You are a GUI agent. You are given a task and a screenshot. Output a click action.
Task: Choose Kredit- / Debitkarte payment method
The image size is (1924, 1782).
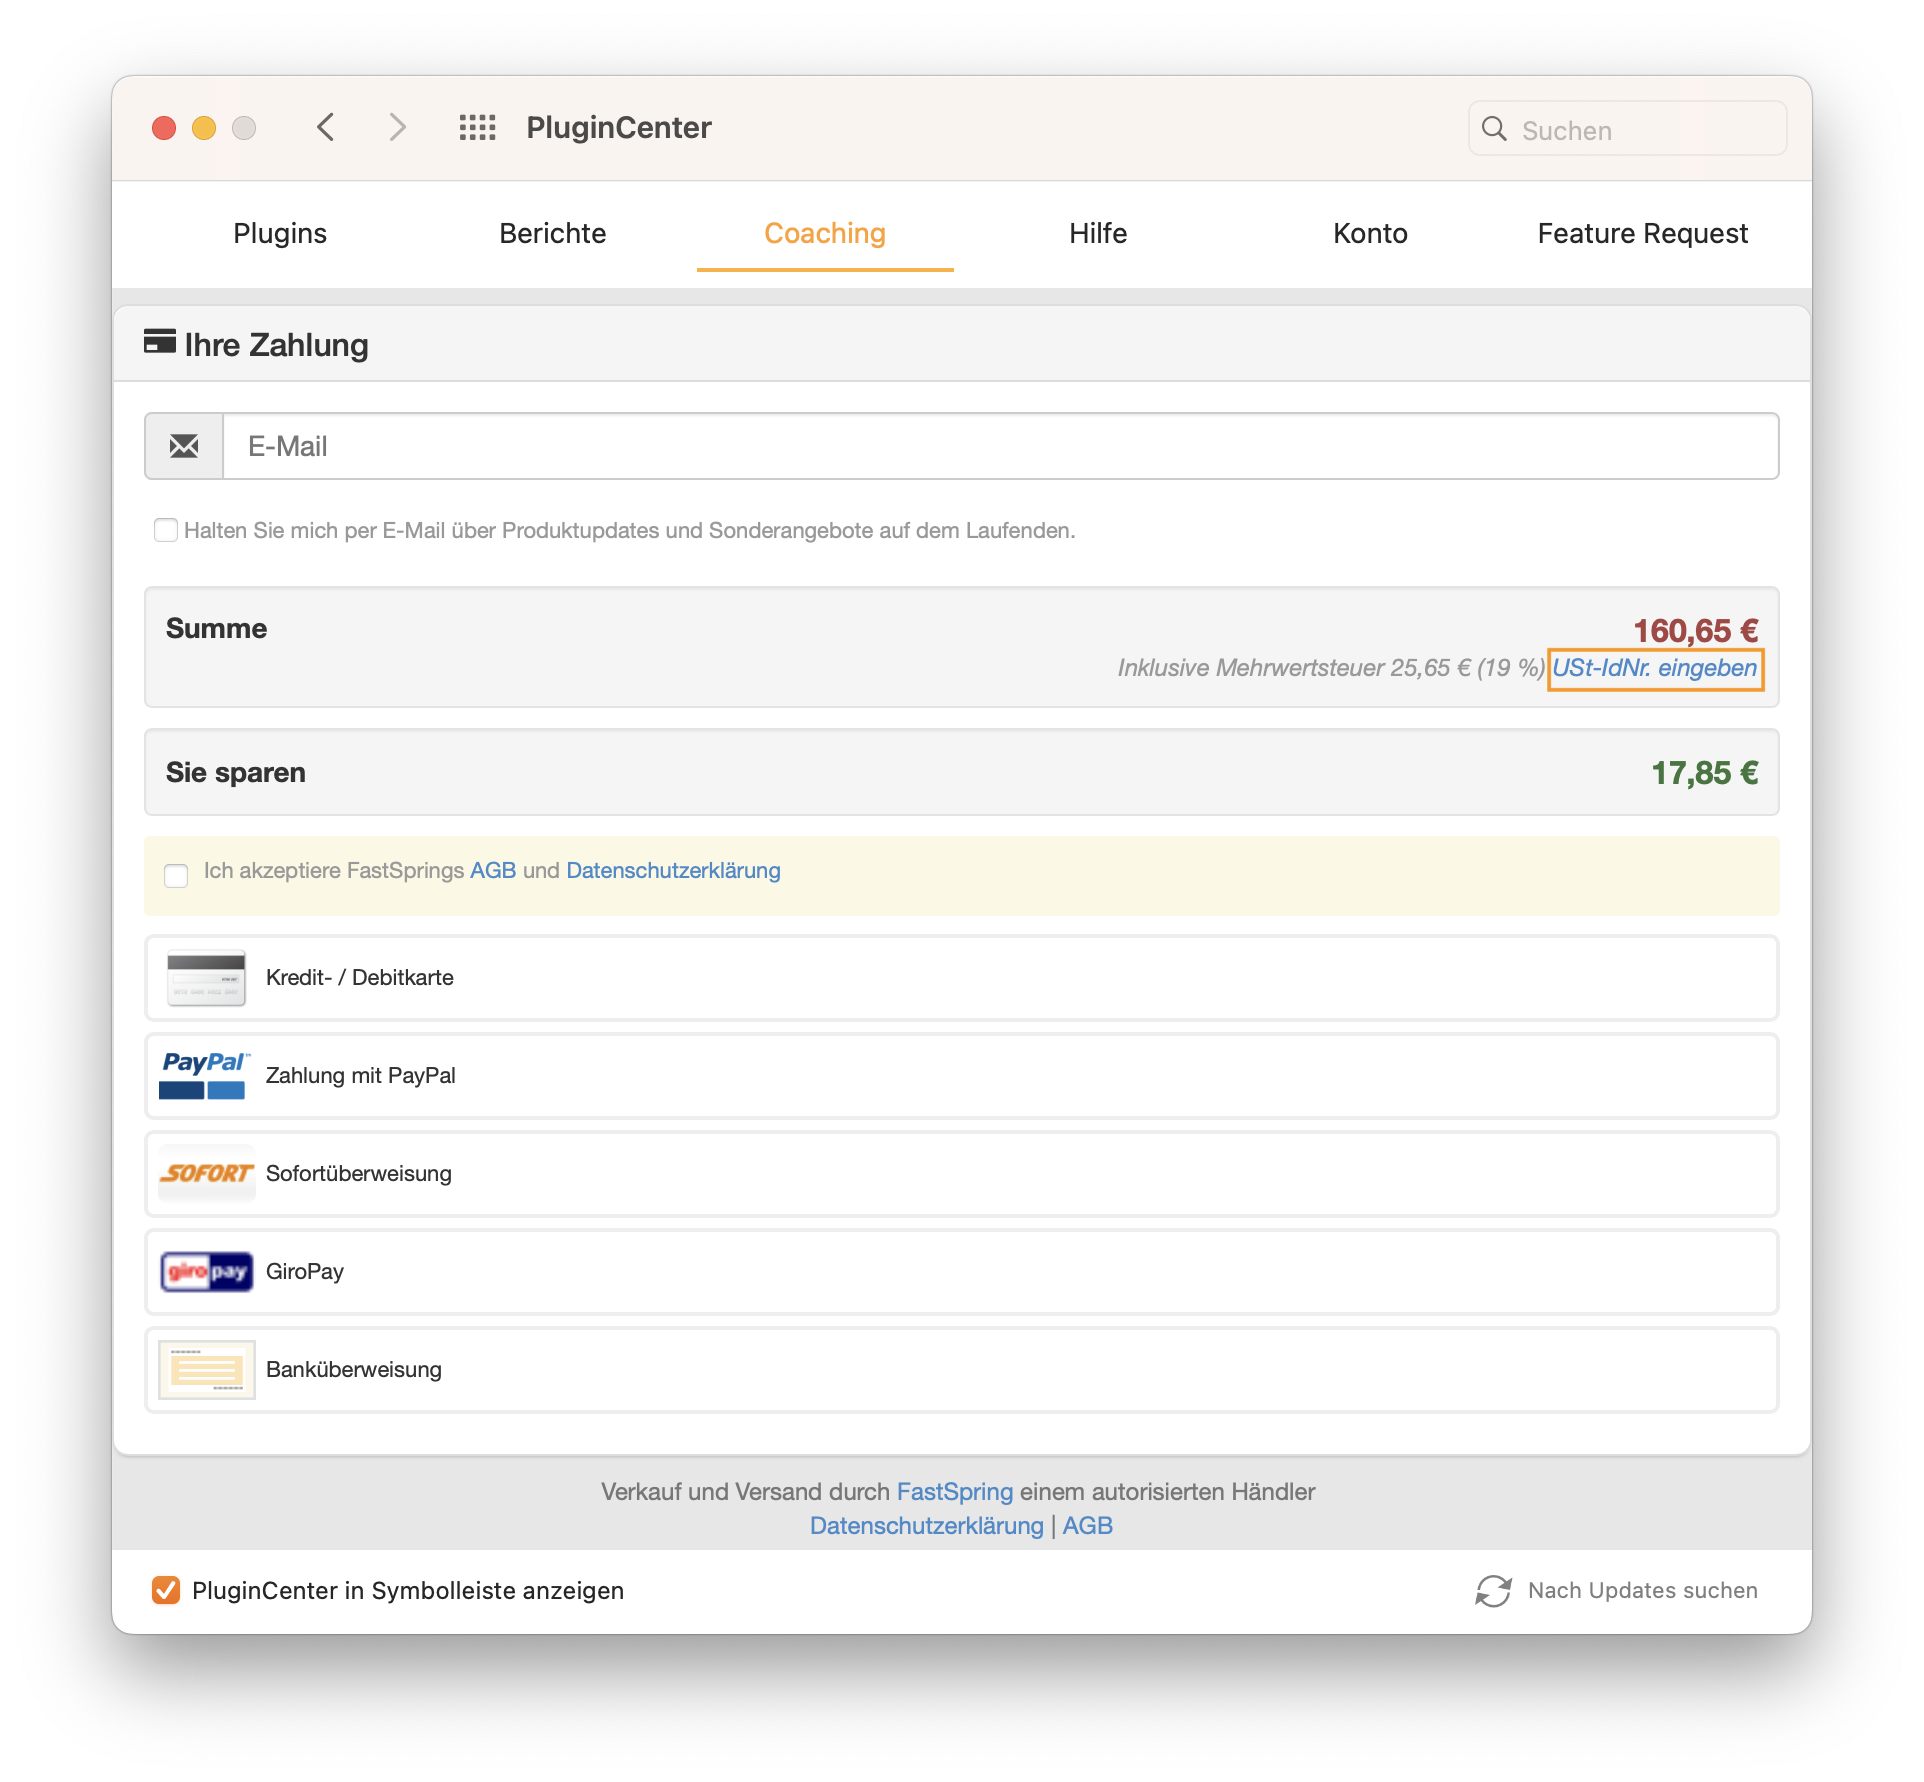tap(962, 978)
